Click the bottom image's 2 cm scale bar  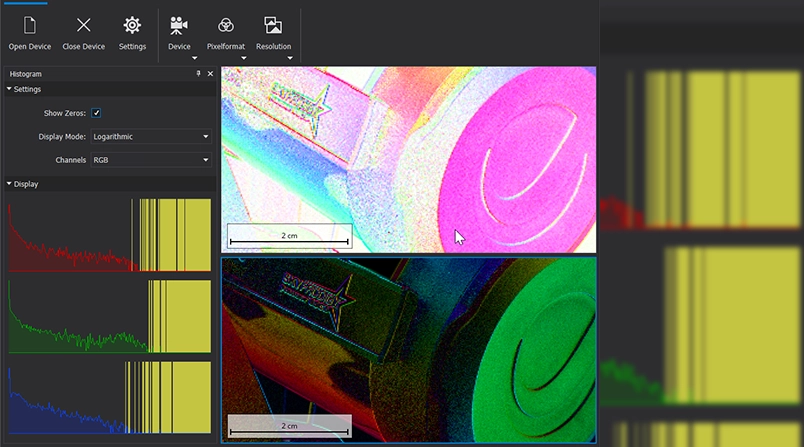[289, 427]
